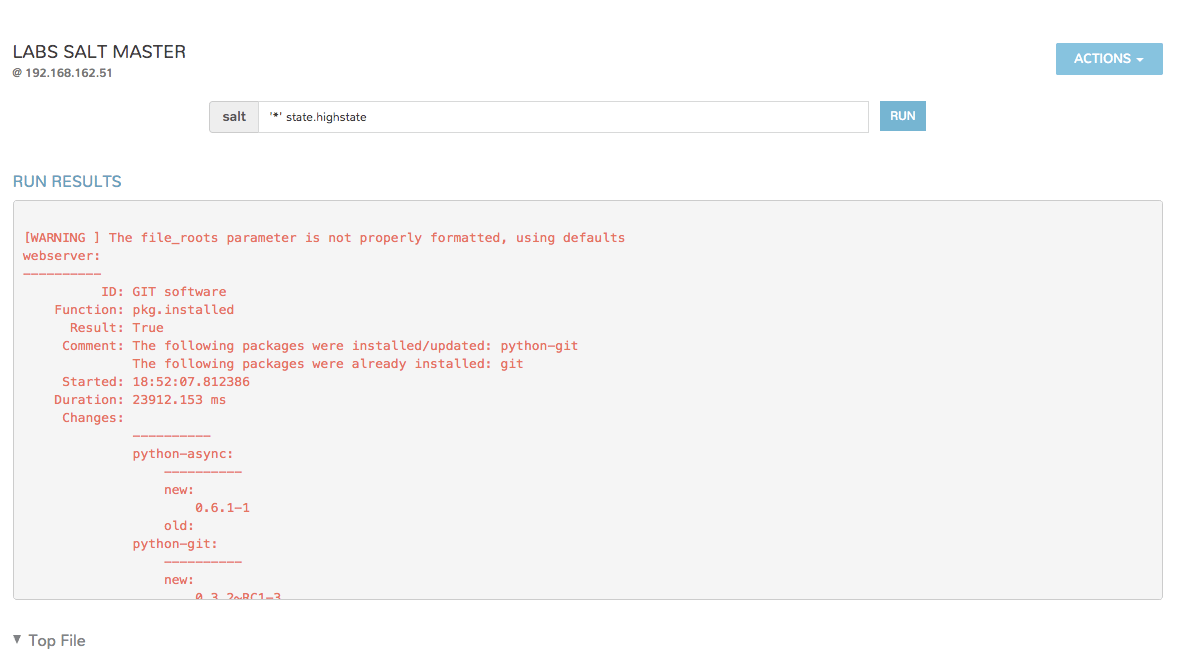Click the 'already installed: git' comment line
This screenshot has width=1180, height=652.
tap(328, 364)
